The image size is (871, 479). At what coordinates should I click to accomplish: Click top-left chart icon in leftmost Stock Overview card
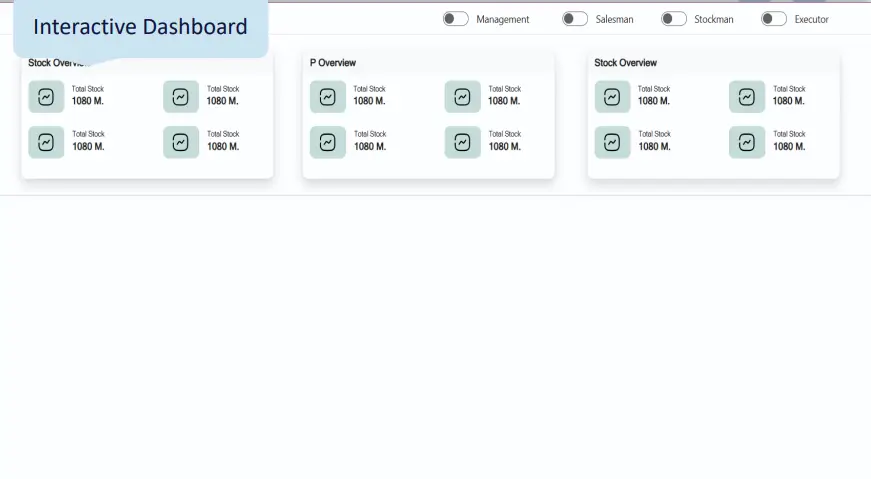point(46,97)
